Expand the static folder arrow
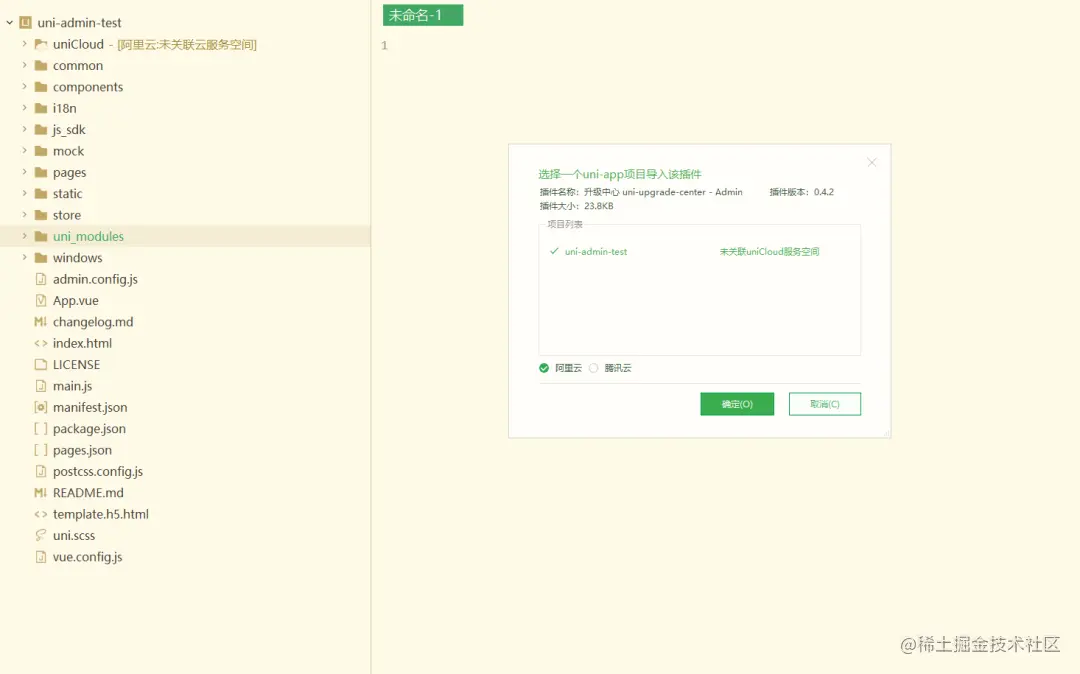 coord(24,193)
